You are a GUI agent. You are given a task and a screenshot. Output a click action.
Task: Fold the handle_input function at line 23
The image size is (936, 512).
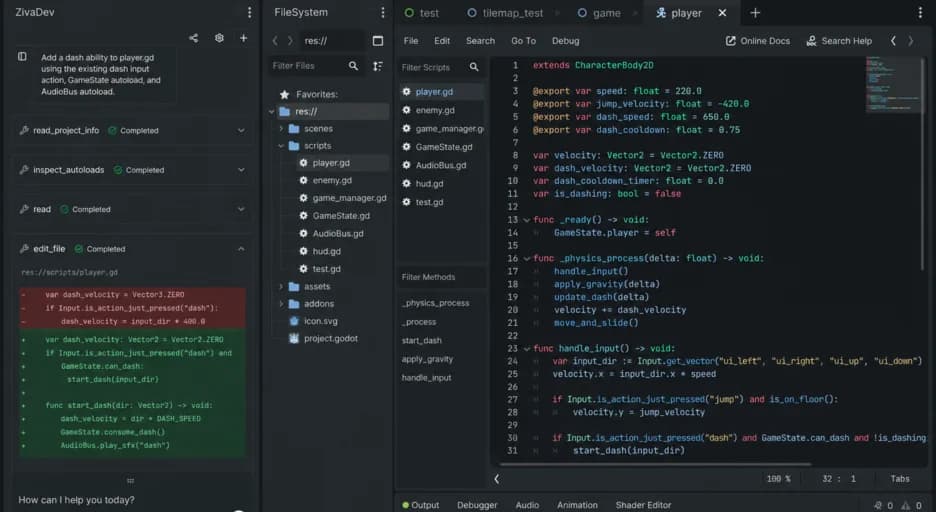(x=526, y=348)
